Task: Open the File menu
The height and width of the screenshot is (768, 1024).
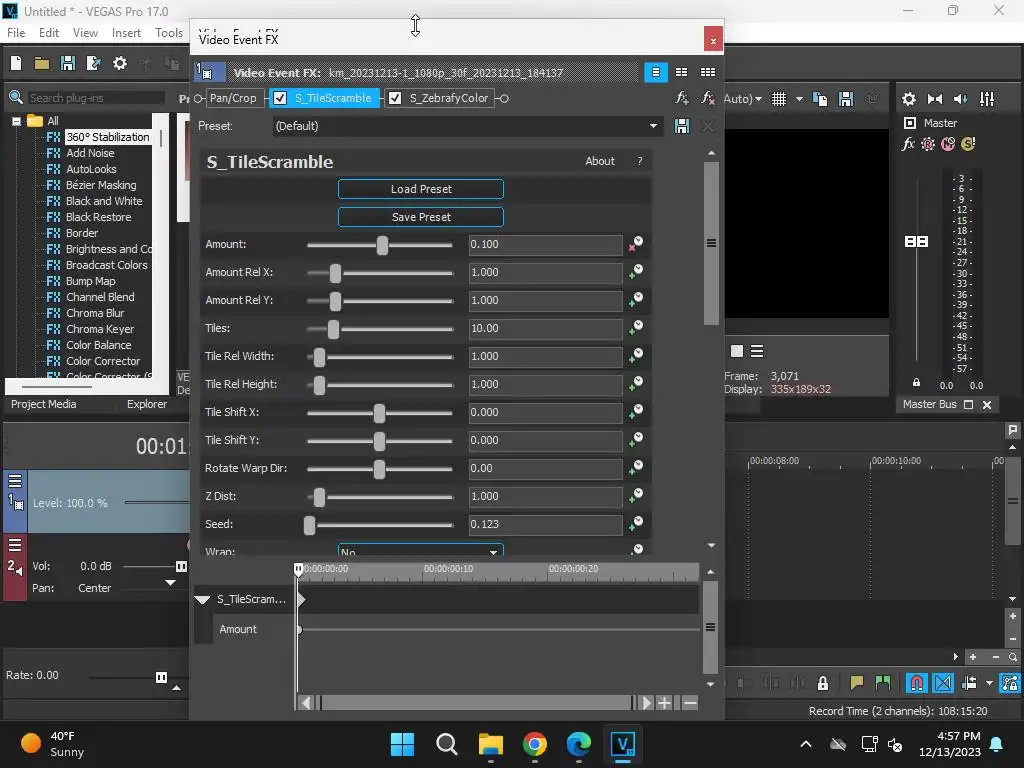Action: tap(16, 33)
